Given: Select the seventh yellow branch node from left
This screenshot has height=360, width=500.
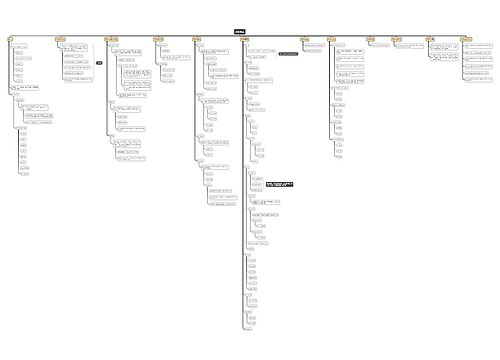Looking at the screenshot, I should pos(304,39).
